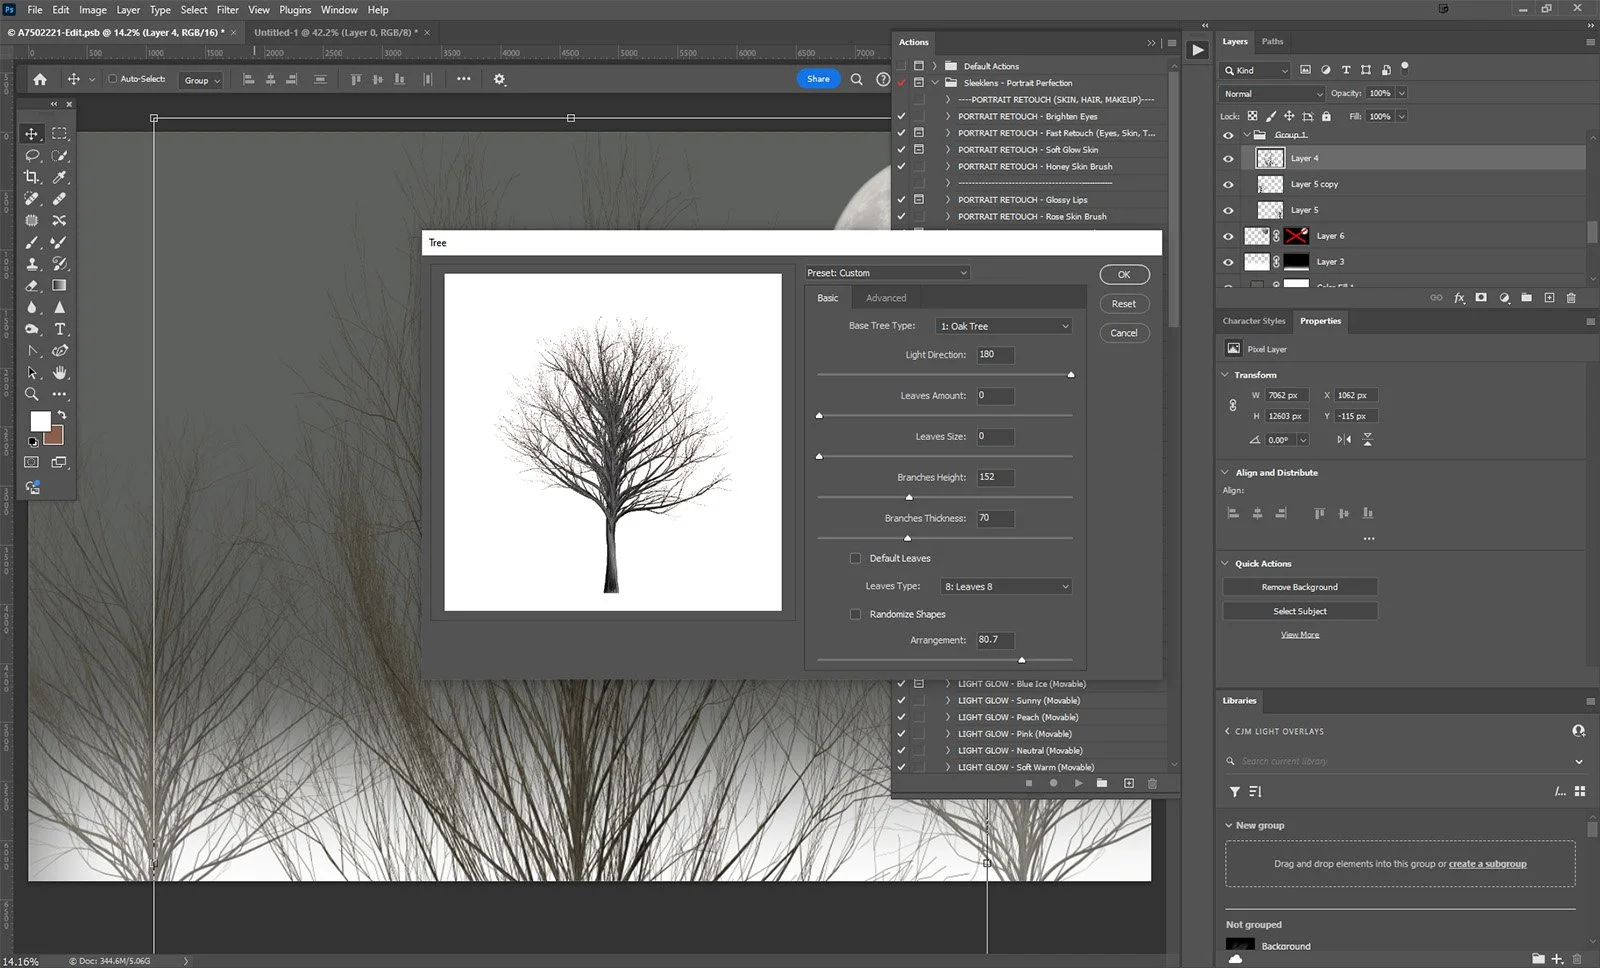This screenshot has height=968, width=1600.
Task: Select the Crop tool
Action: (32, 177)
